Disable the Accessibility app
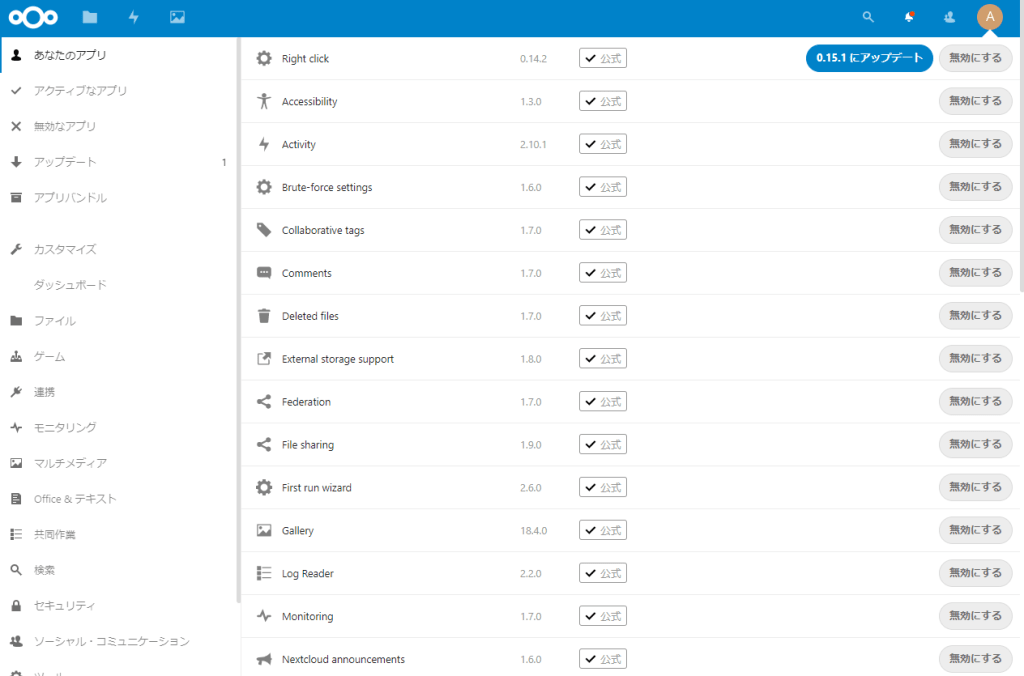The height and width of the screenshot is (676, 1024). click(975, 101)
